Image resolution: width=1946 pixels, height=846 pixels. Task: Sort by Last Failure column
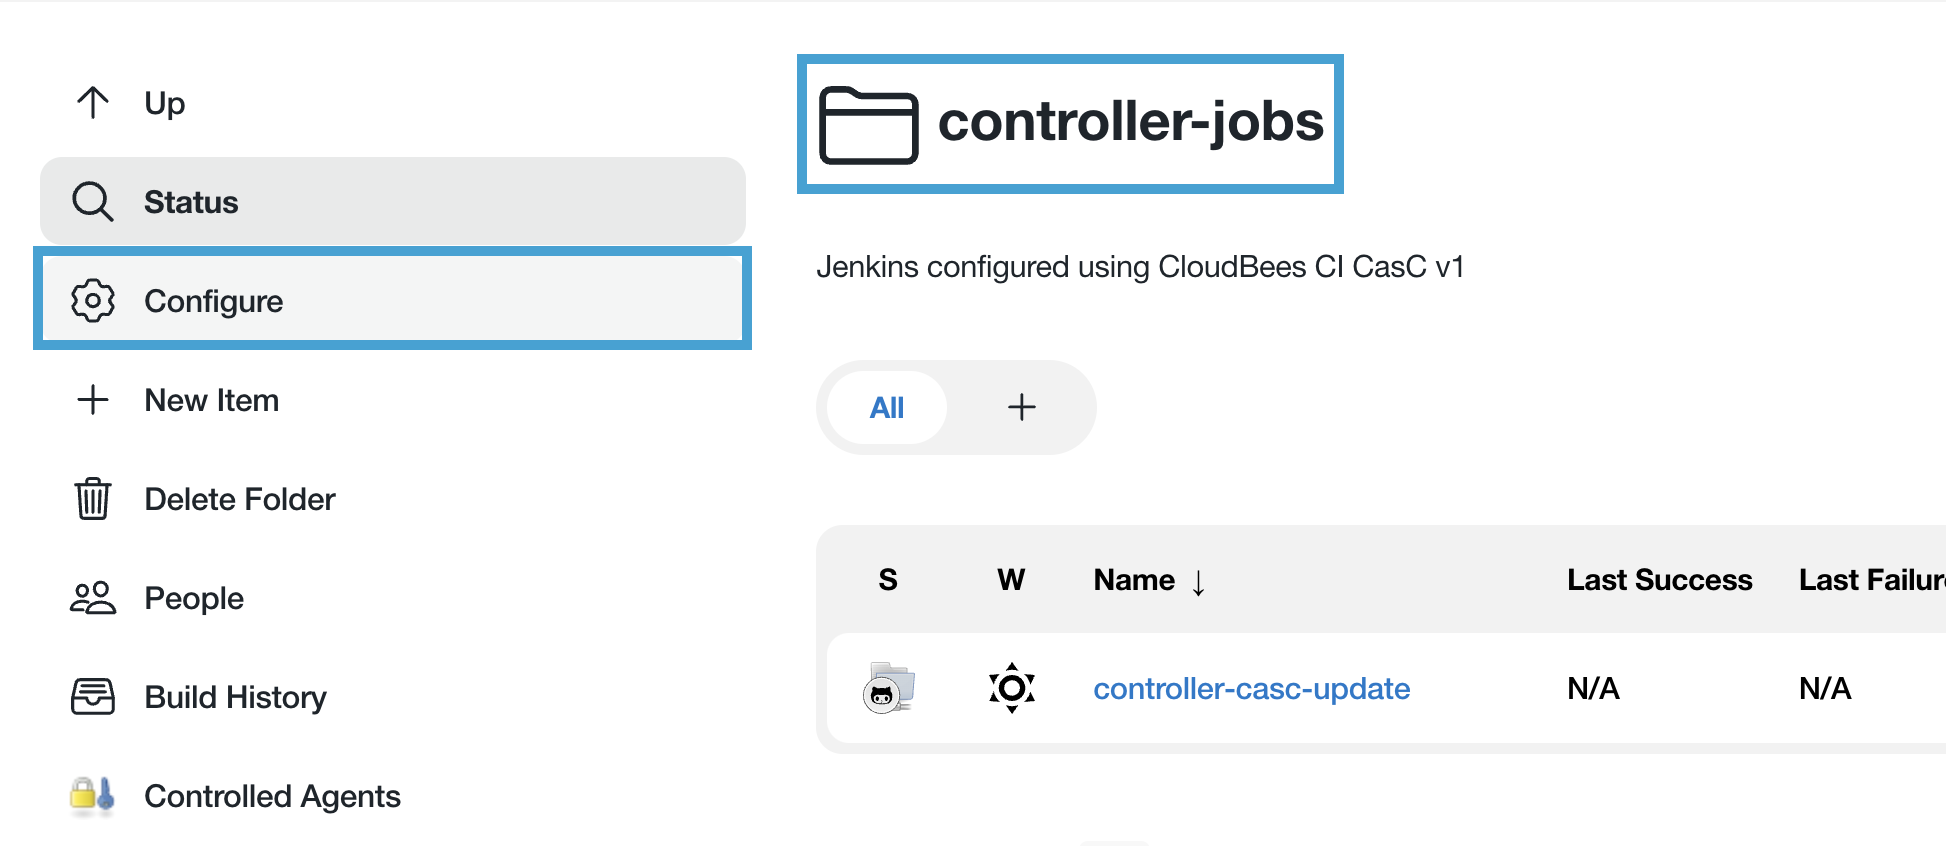(x=1872, y=579)
